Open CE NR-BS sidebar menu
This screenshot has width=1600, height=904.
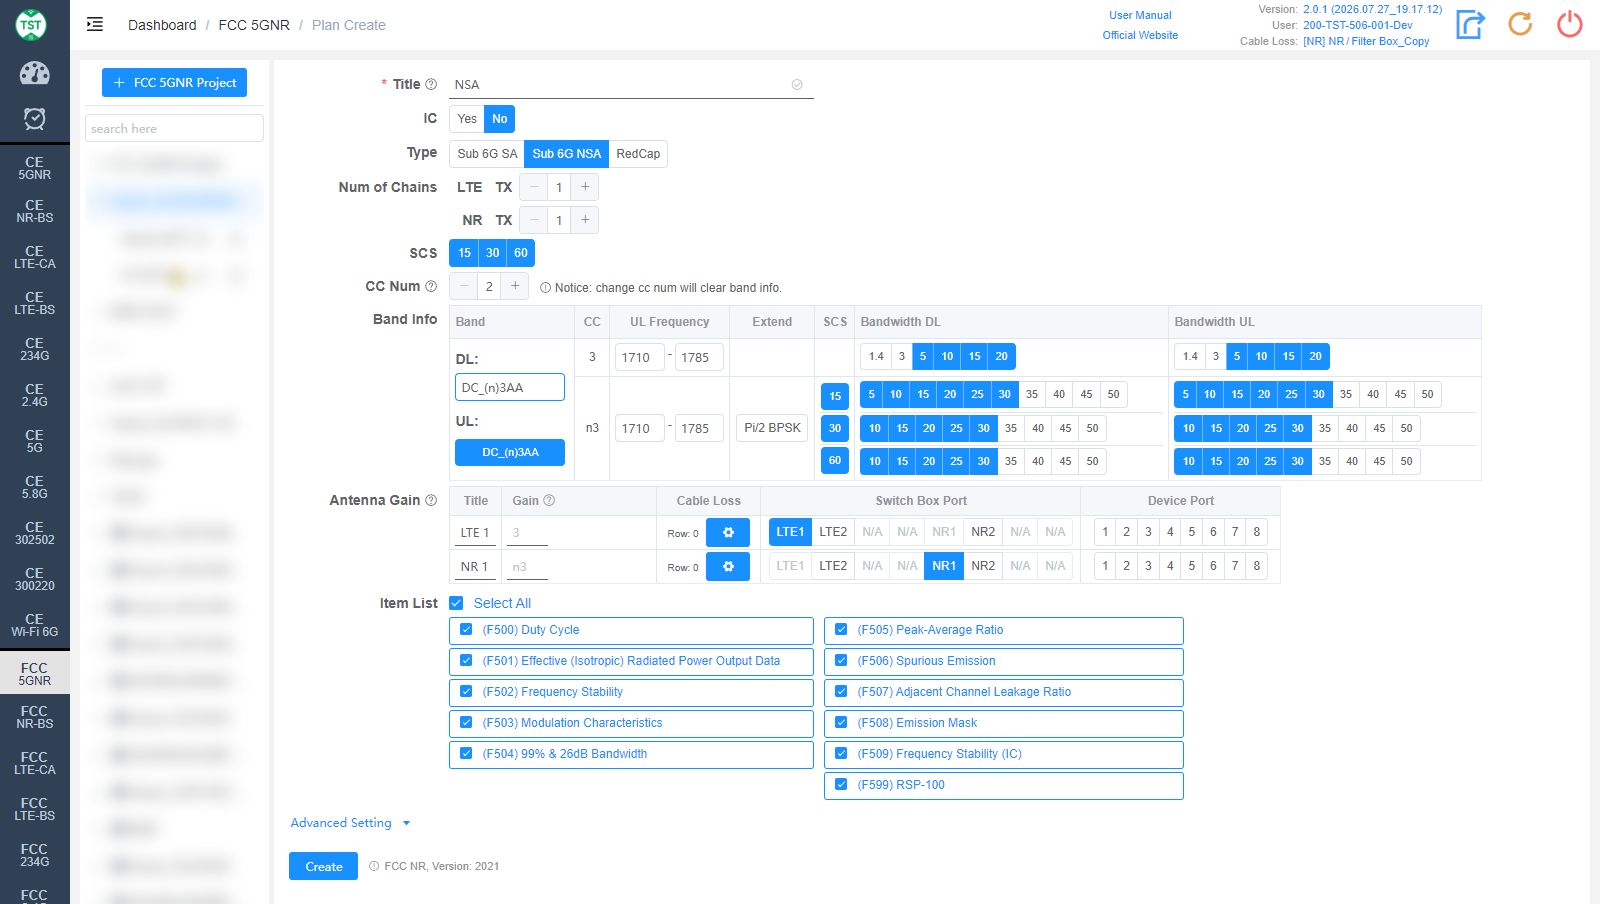[x=35, y=211]
